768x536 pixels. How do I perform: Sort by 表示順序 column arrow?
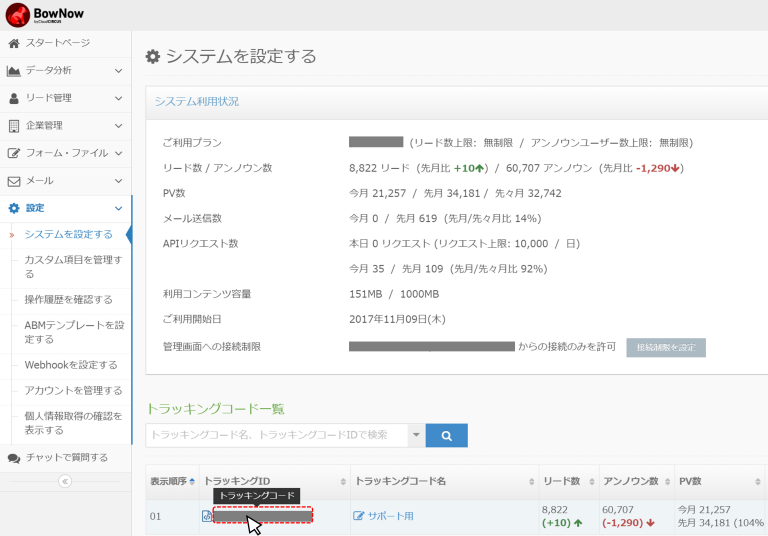(192, 482)
